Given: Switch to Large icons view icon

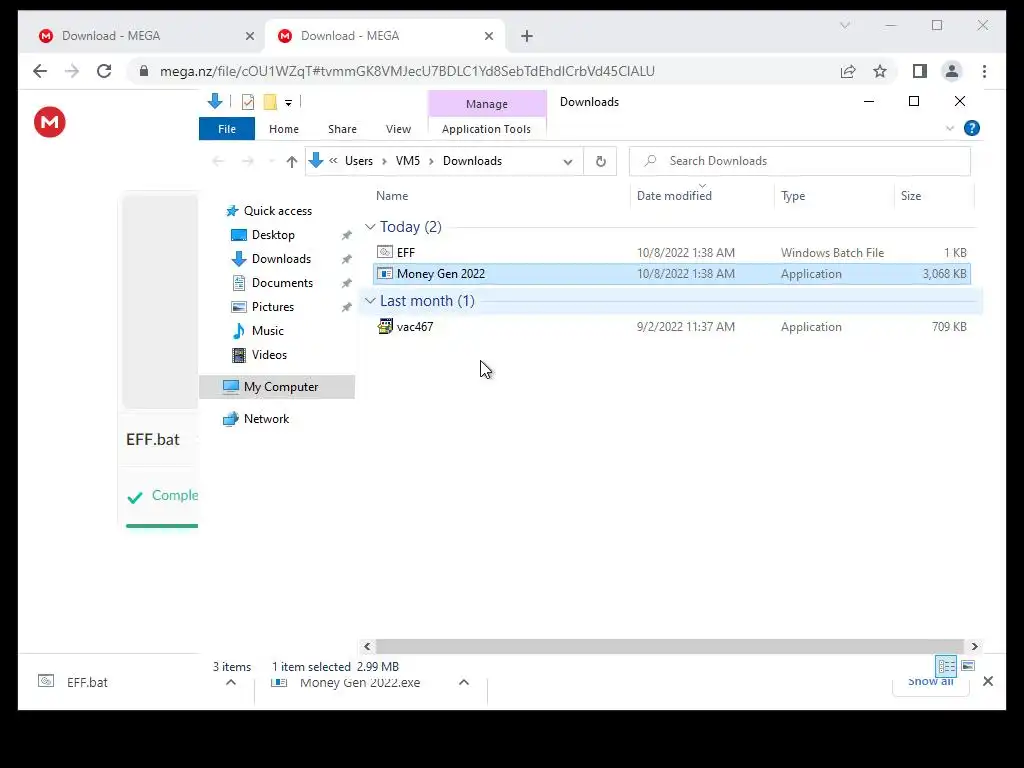Looking at the screenshot, I should pyautogui.click(x=968, y=666).
